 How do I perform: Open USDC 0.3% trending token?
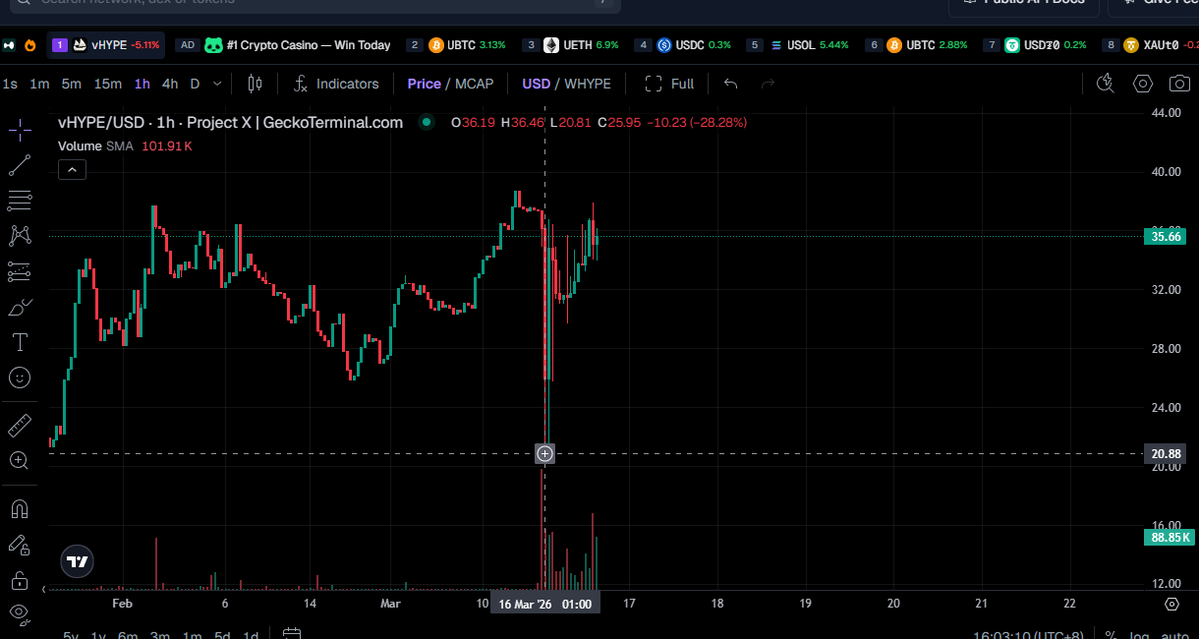pos(683,45)
